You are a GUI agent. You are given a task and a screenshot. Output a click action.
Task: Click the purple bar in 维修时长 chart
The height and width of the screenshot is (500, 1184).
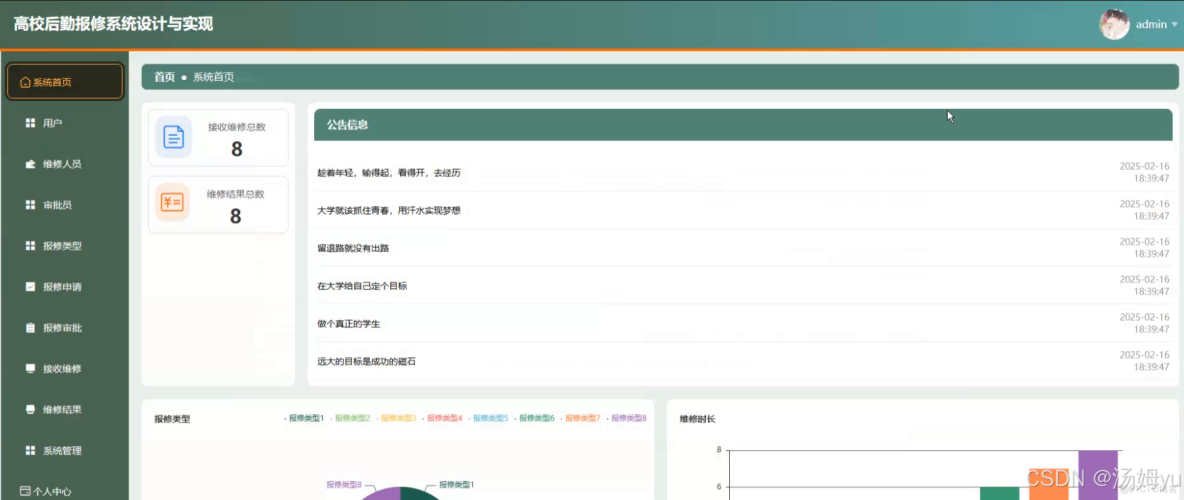(x=1098, y=474)
